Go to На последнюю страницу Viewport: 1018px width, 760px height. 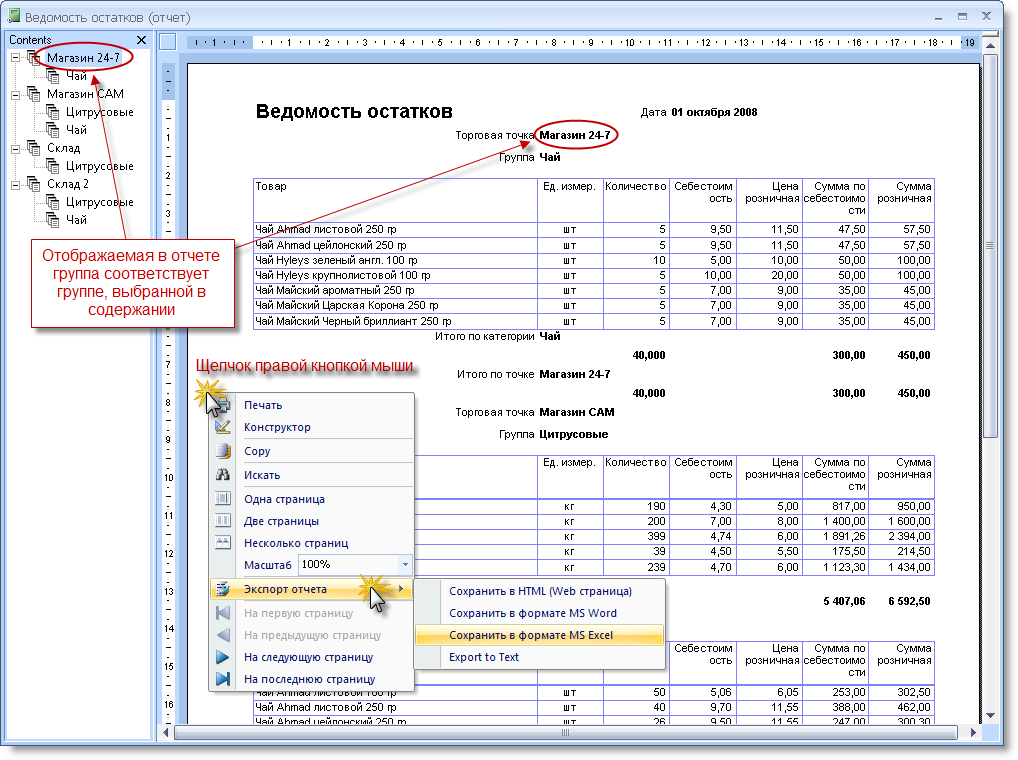click(310, 680)
